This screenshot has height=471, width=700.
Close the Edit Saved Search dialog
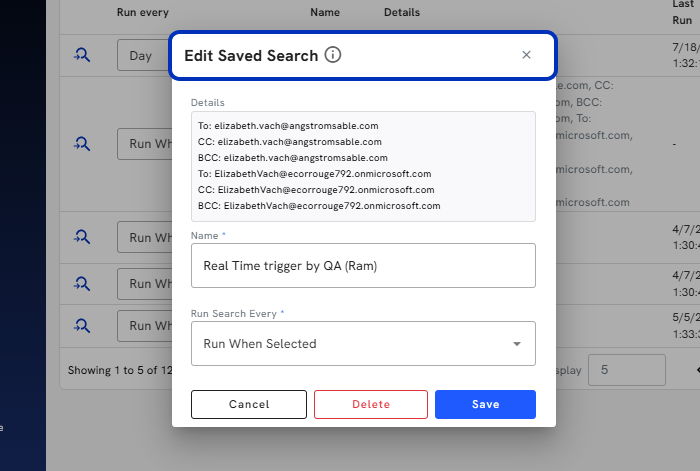526,55
